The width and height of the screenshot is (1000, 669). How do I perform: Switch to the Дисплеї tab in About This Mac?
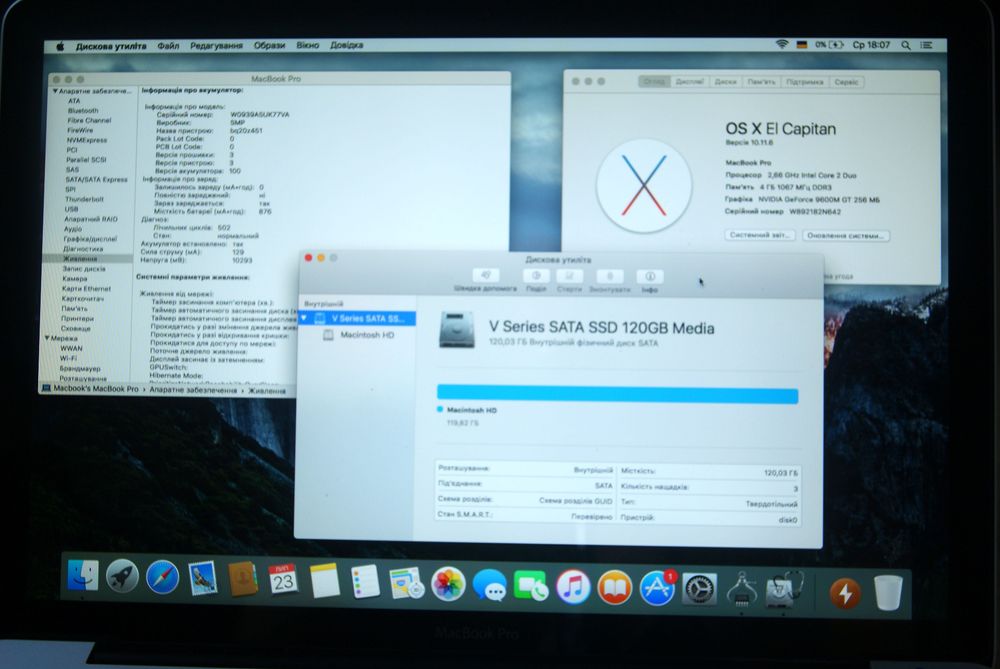[x=689, y=82]
